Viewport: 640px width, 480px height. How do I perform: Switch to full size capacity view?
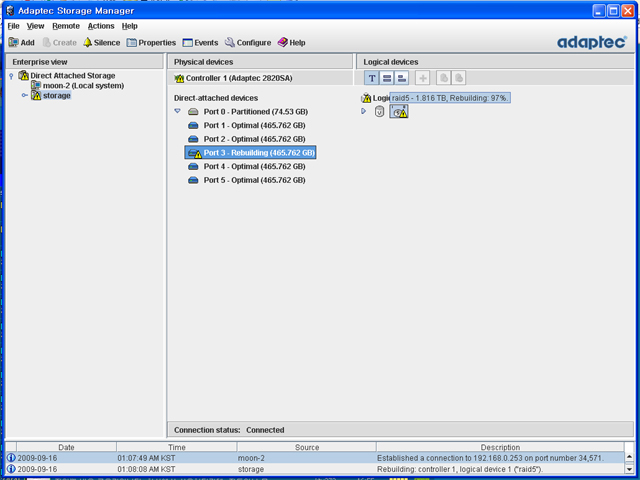387,78
